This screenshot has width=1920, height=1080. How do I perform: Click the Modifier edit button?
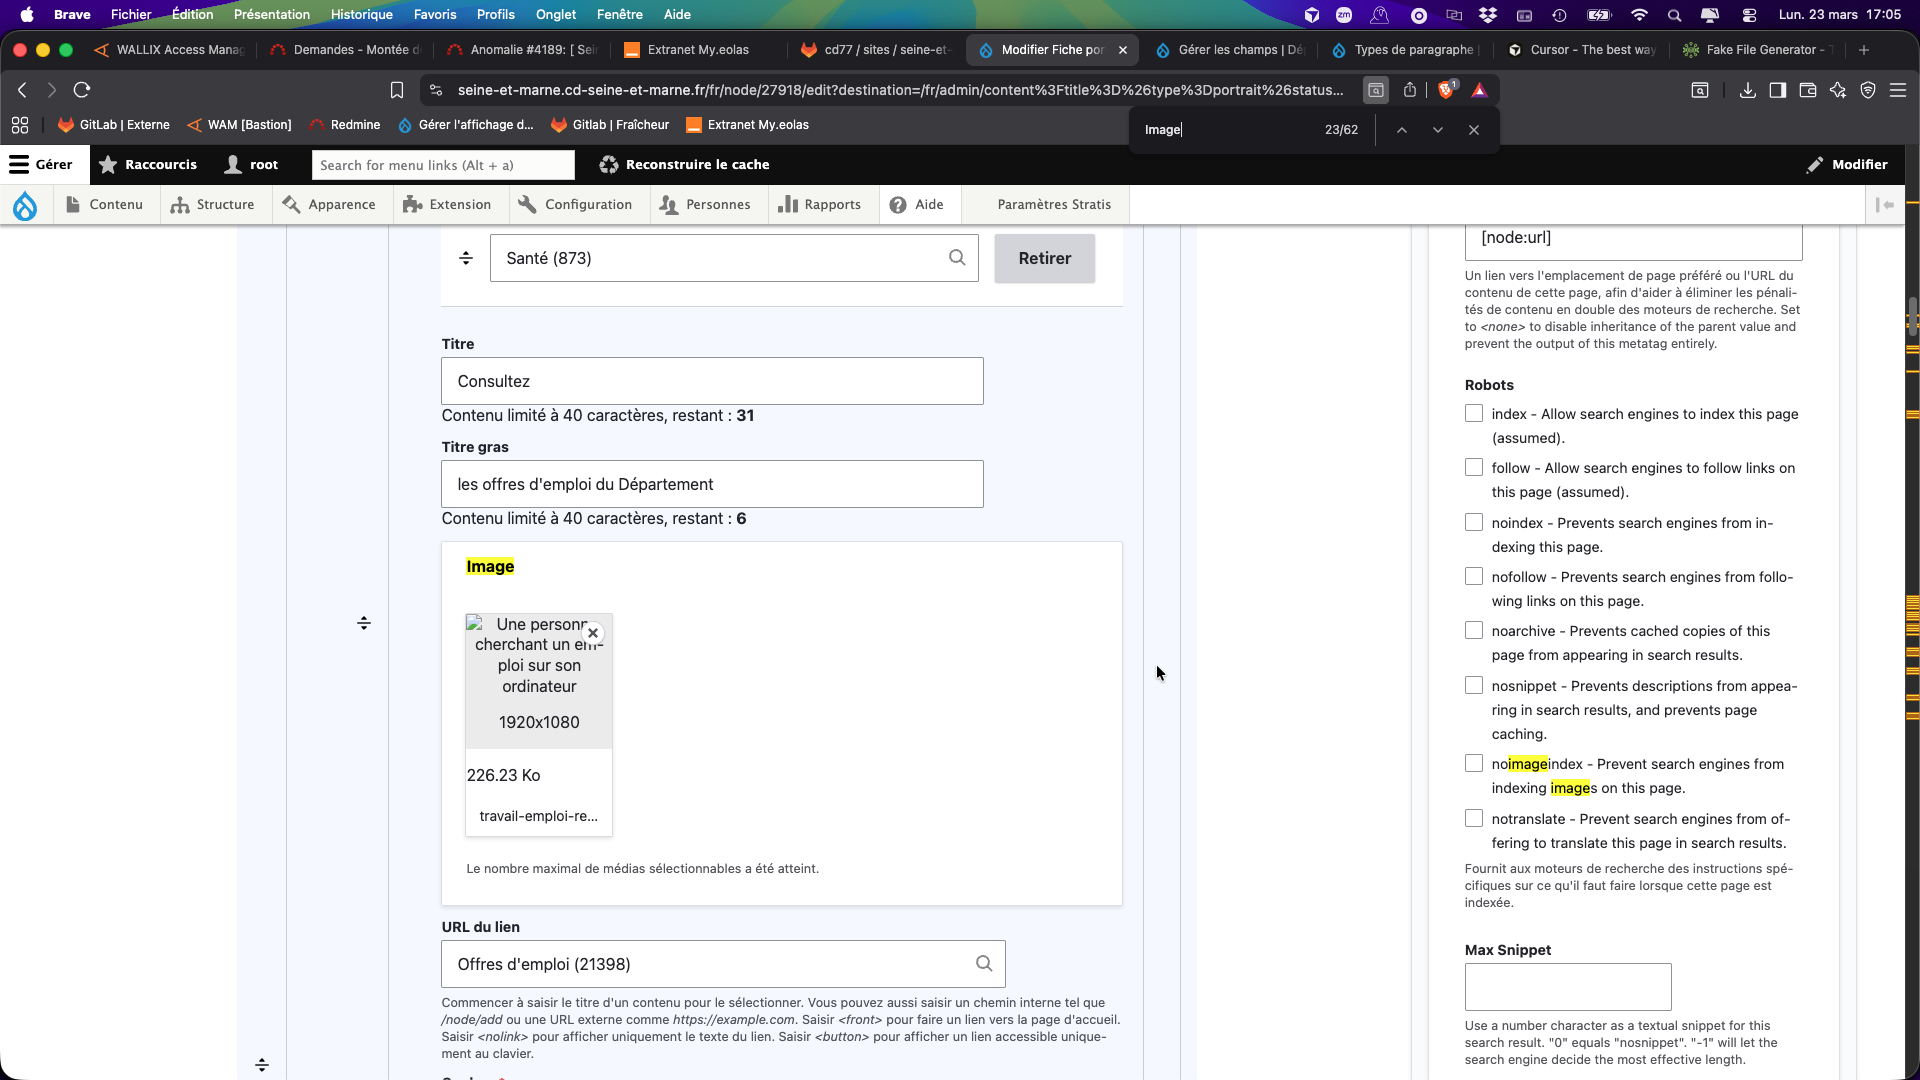[1847, 165]
